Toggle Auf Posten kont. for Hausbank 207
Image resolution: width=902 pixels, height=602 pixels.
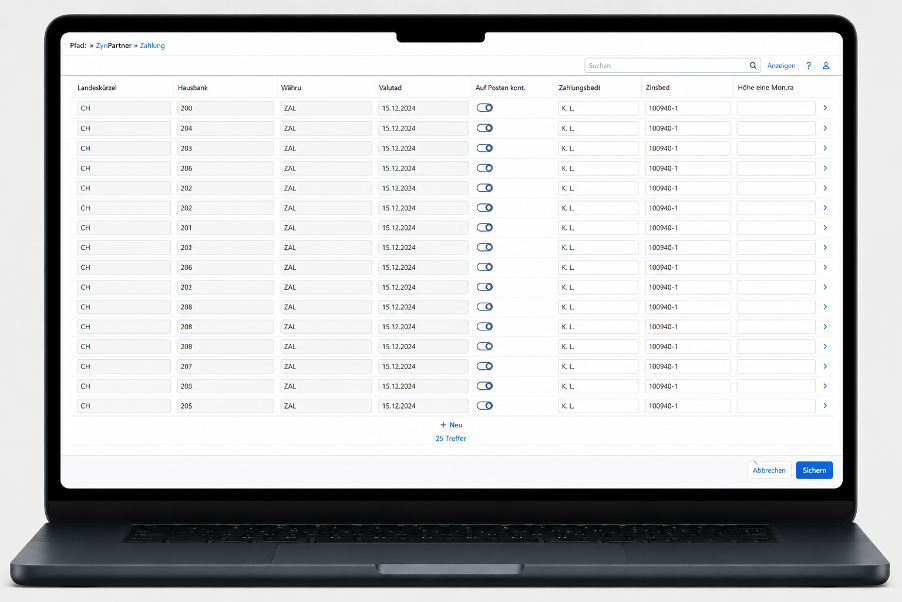(484, 366)
